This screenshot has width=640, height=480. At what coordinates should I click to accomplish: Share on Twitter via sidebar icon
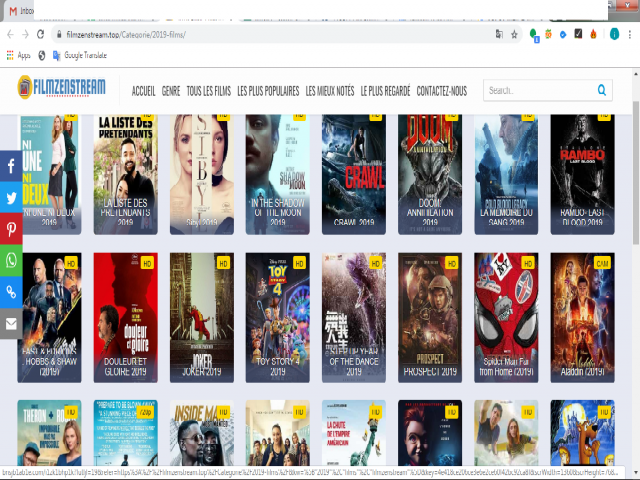click(x=11, y=197)
